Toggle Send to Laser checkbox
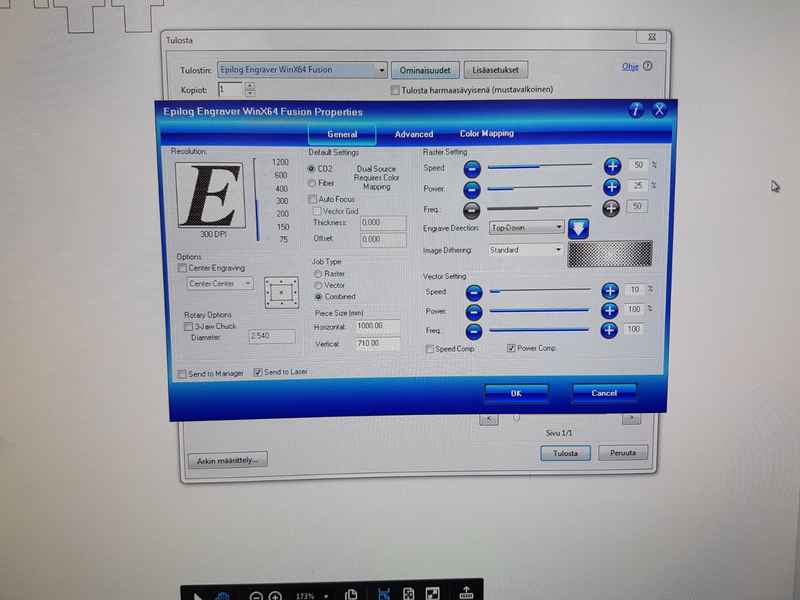The height and width of the screenshot is (600, 800). pyautogui.click(x=258, y=372)
